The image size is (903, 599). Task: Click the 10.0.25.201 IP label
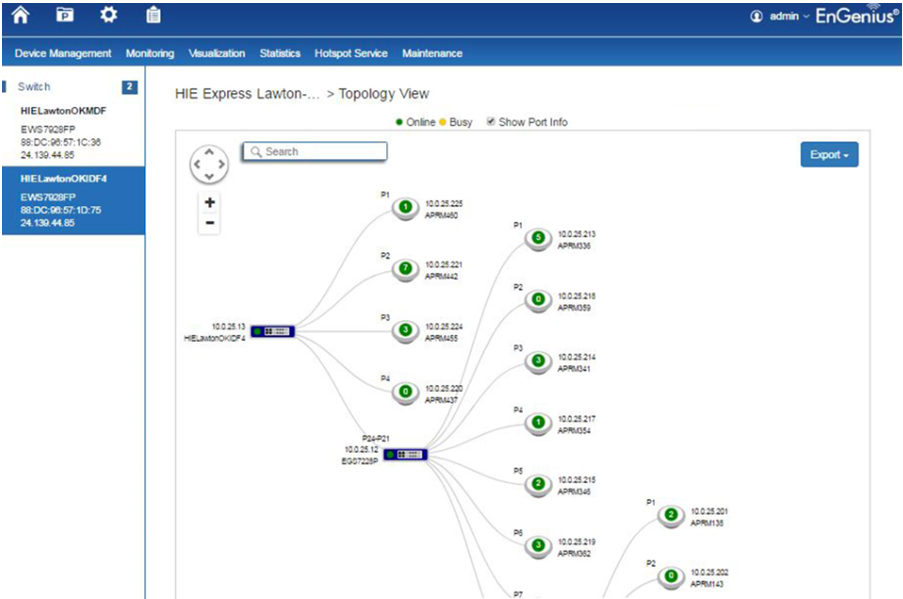[710, 511]
